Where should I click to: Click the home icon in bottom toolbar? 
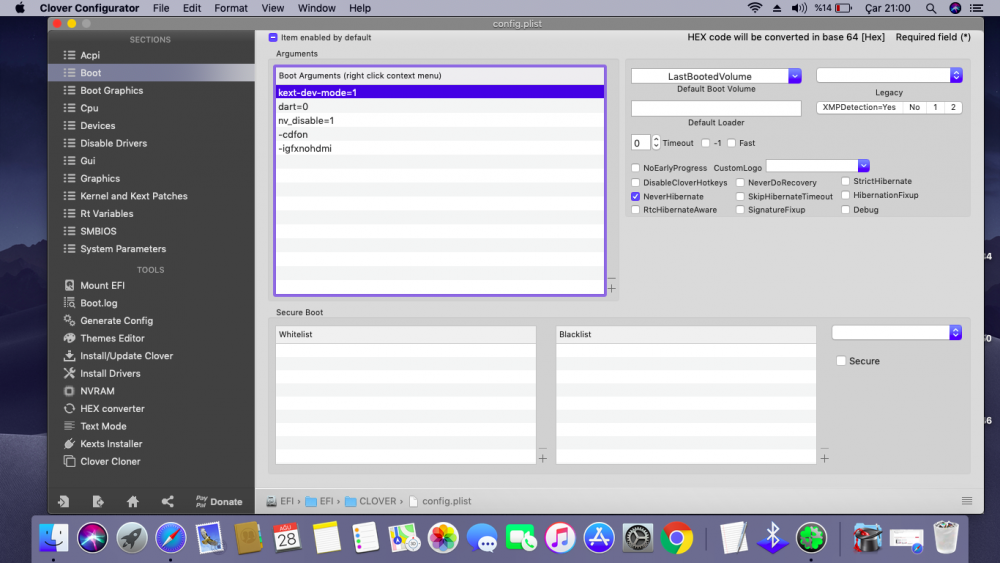pos(132,502)
